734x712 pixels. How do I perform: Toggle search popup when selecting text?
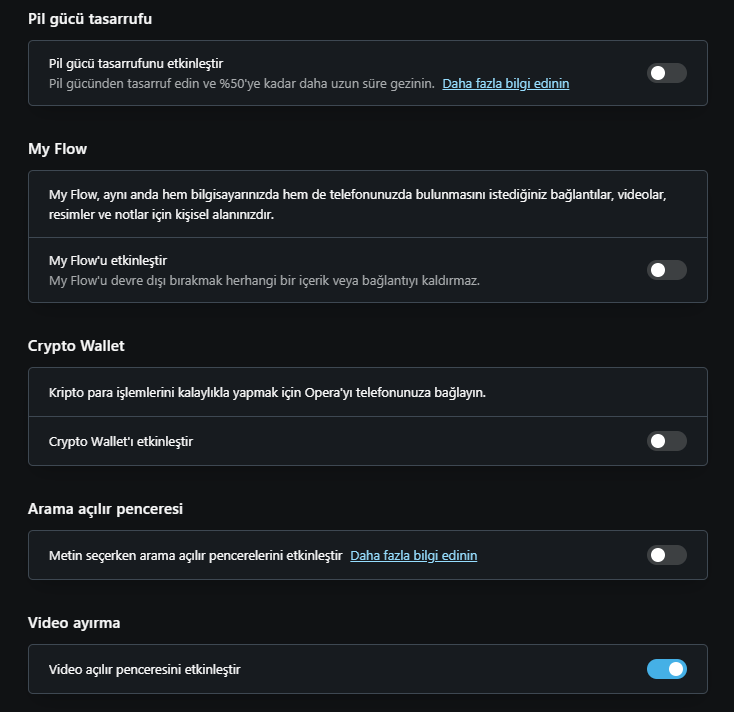(x=667, y=555)
